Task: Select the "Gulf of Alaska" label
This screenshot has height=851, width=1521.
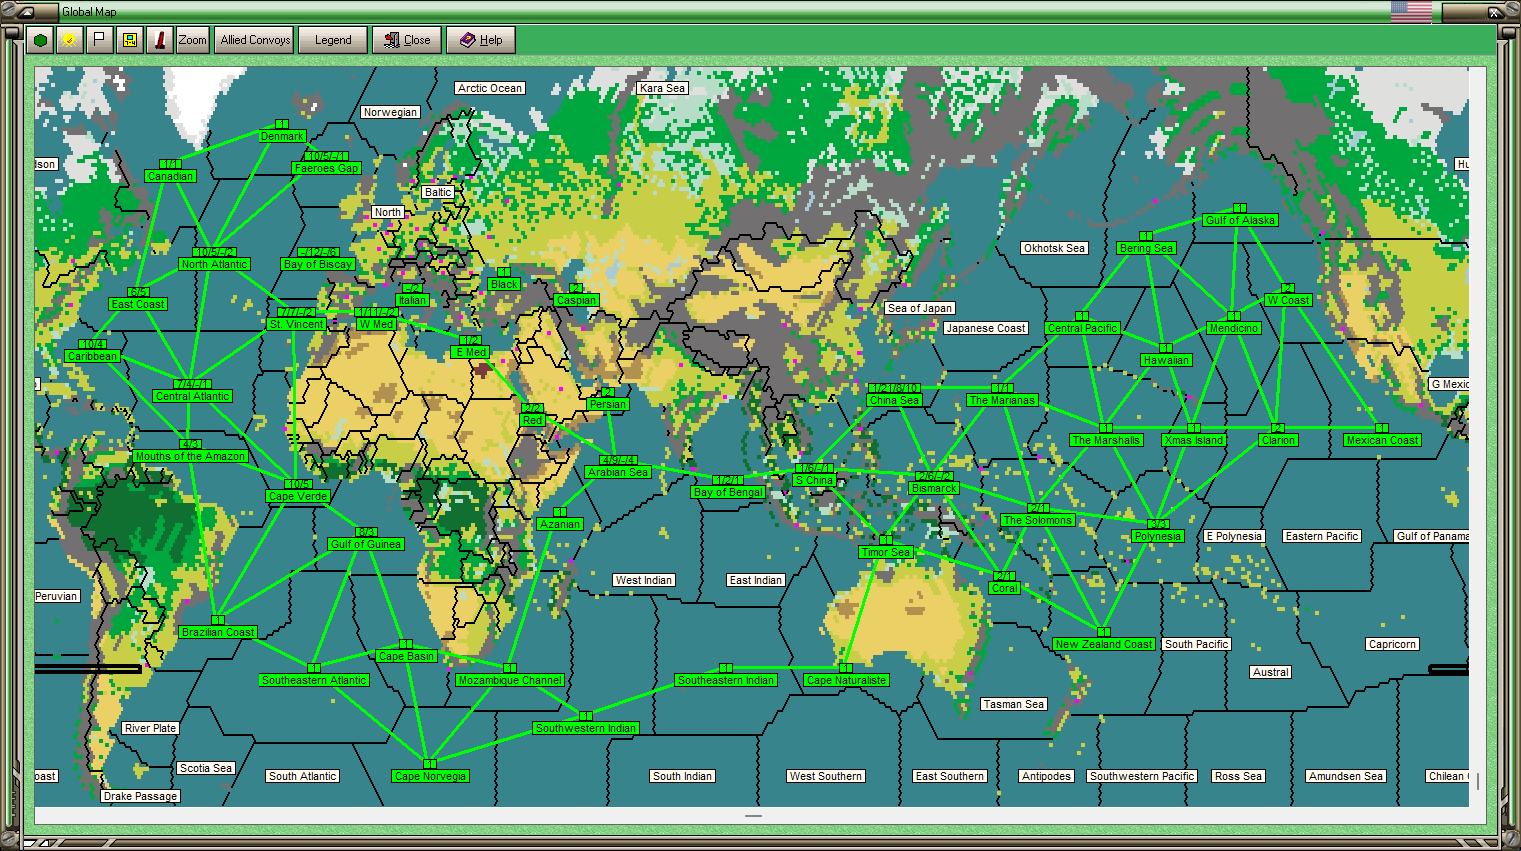Action: coord(1240,220)
